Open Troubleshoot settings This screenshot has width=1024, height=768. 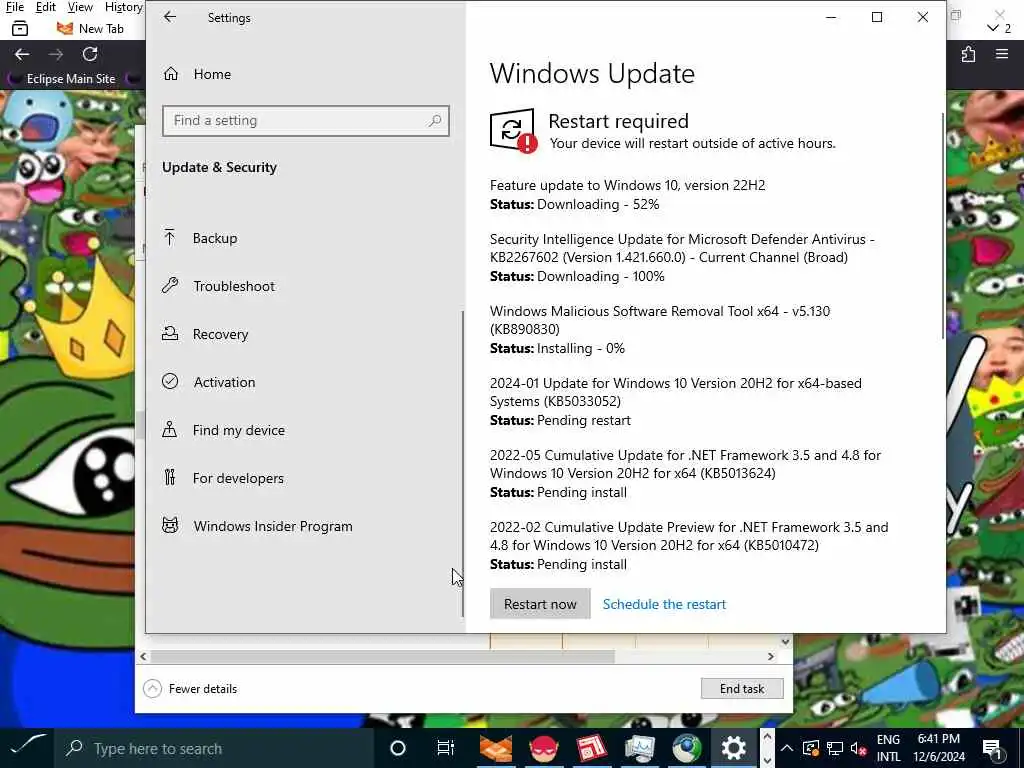(219, 286)
